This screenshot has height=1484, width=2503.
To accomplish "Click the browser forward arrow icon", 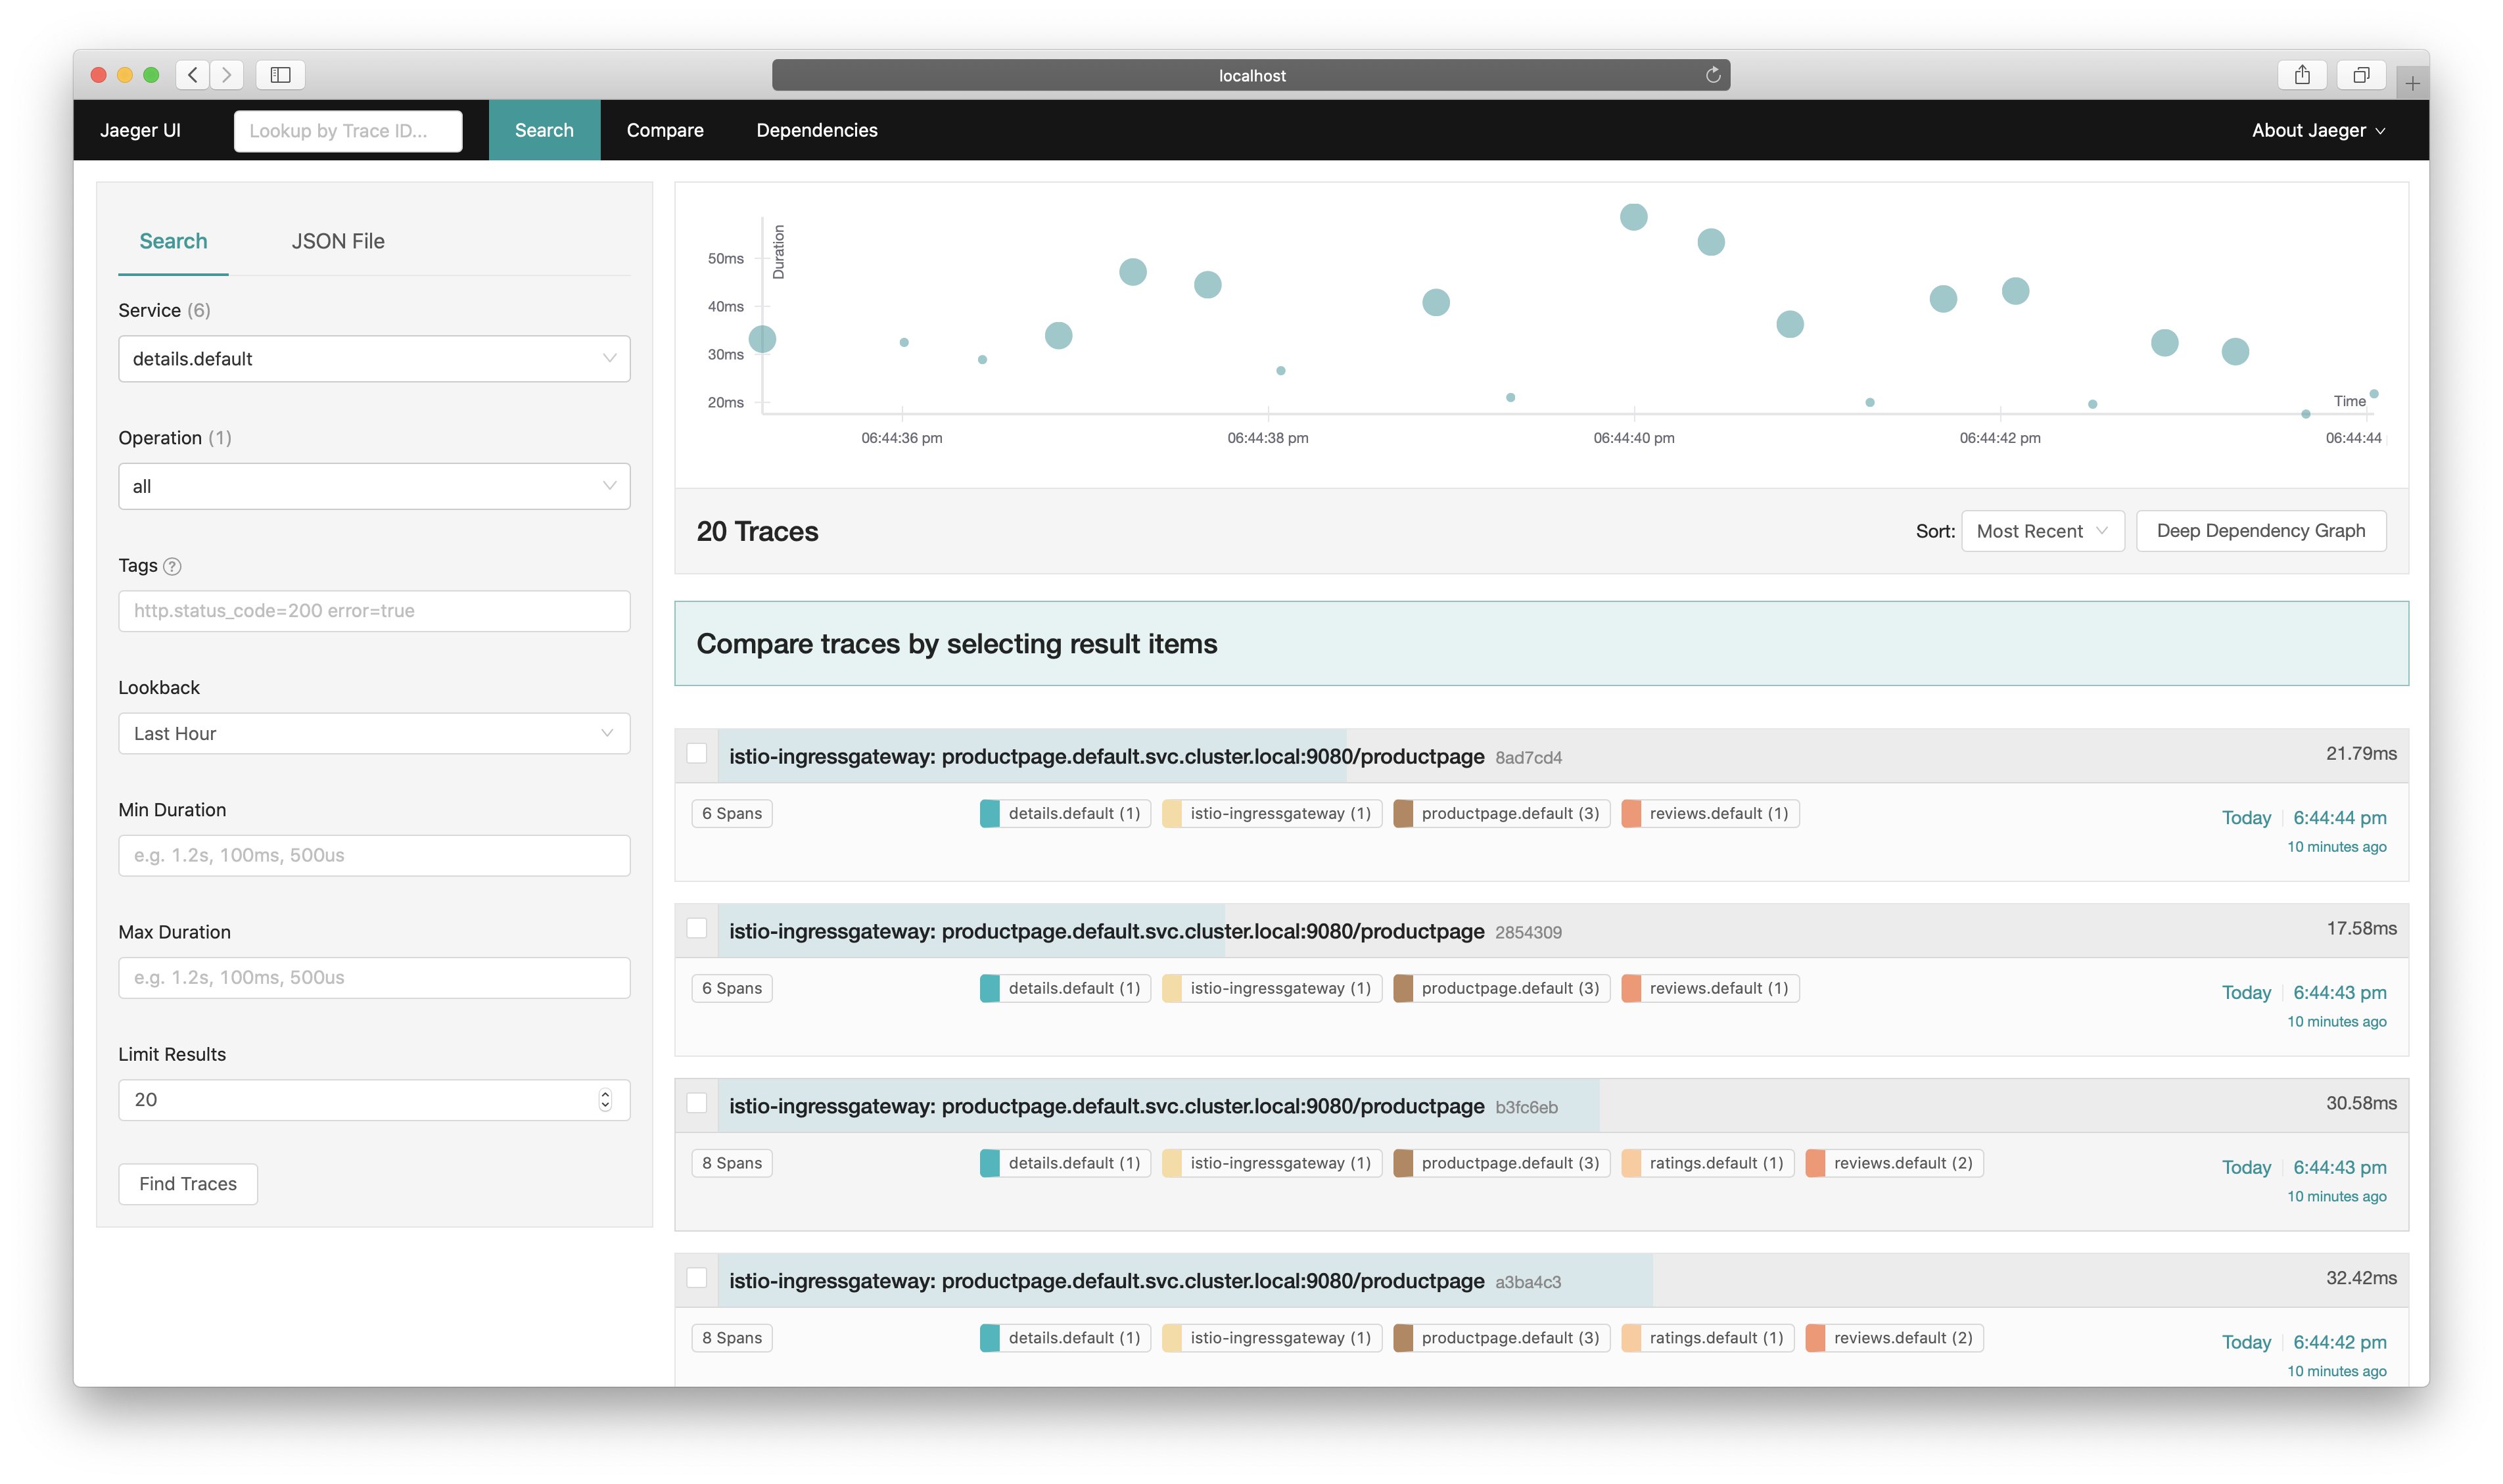I will [x=227, y=75].
